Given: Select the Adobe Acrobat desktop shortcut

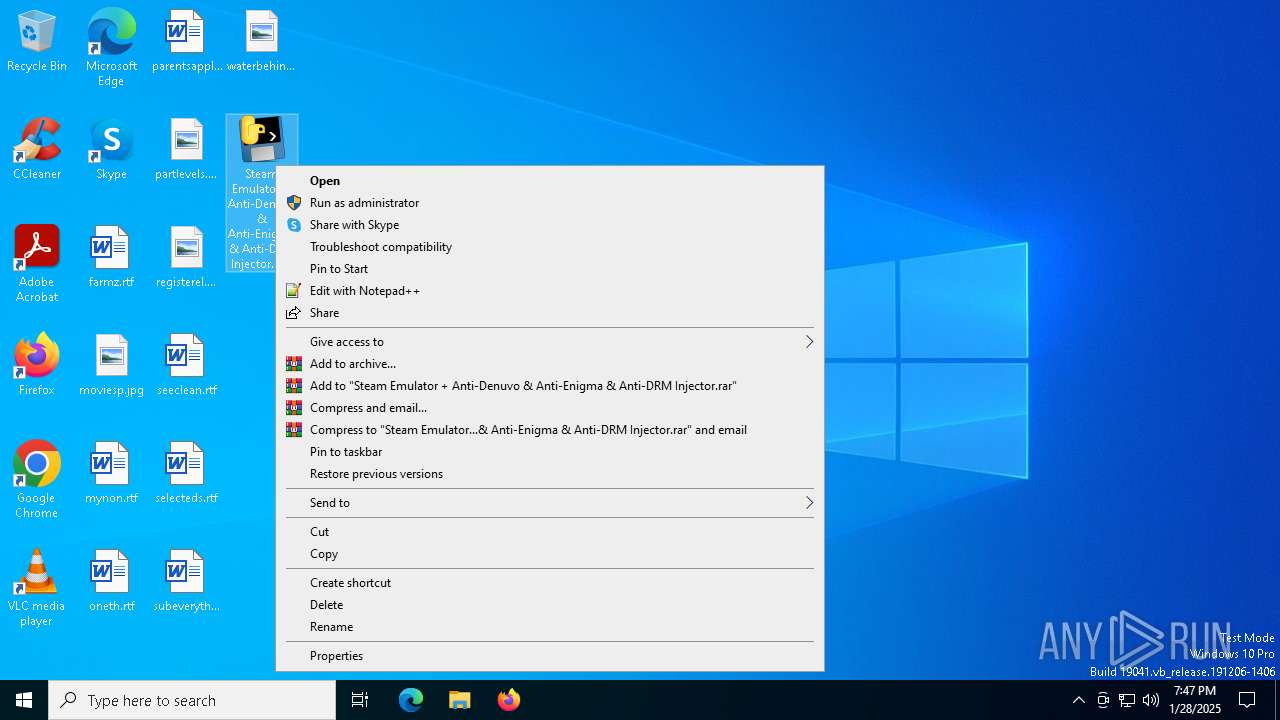Looking at the screenshot, I should 37,264.
